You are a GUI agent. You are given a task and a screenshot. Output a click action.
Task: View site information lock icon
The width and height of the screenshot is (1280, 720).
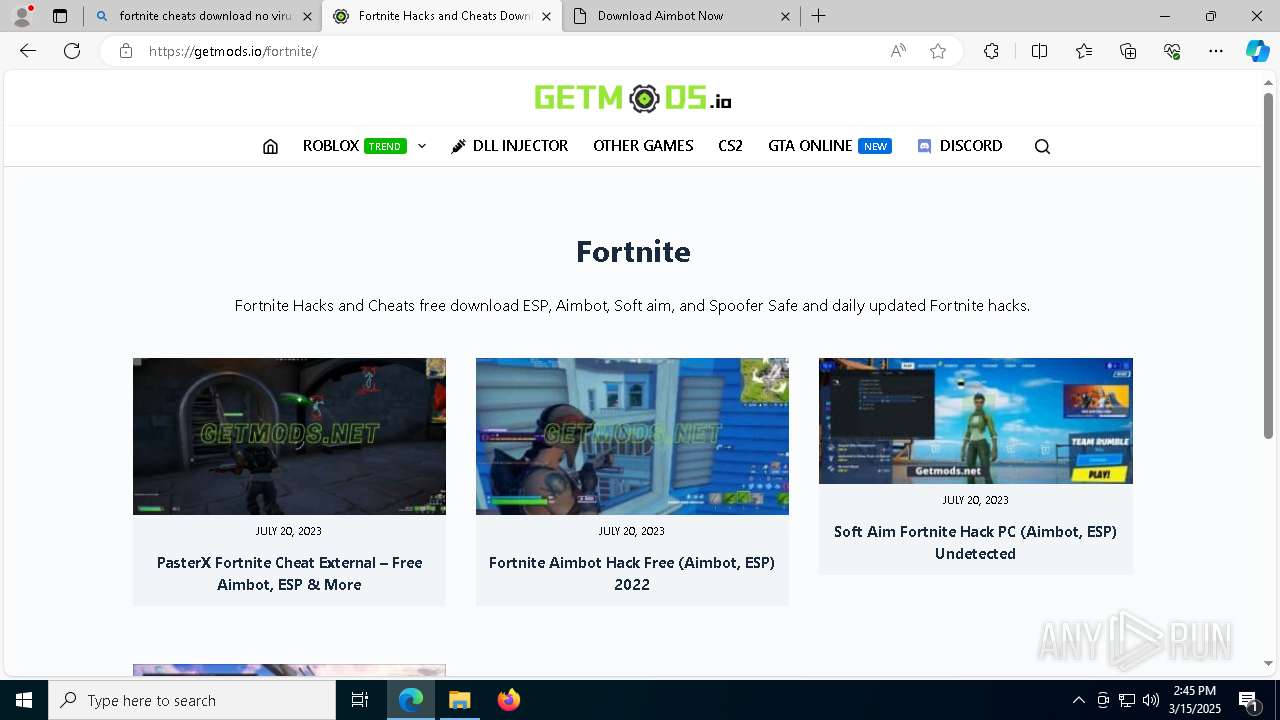(125, 51)
